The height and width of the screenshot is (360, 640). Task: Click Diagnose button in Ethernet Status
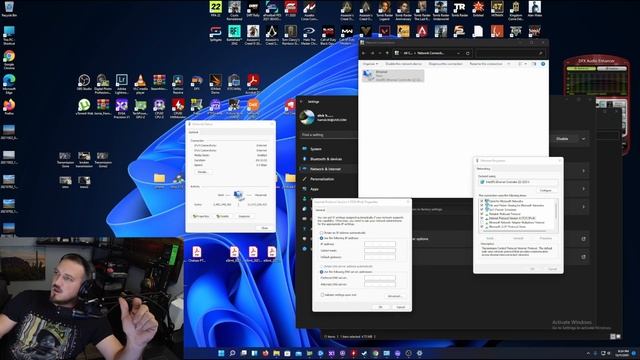click(x=244, y=216)
